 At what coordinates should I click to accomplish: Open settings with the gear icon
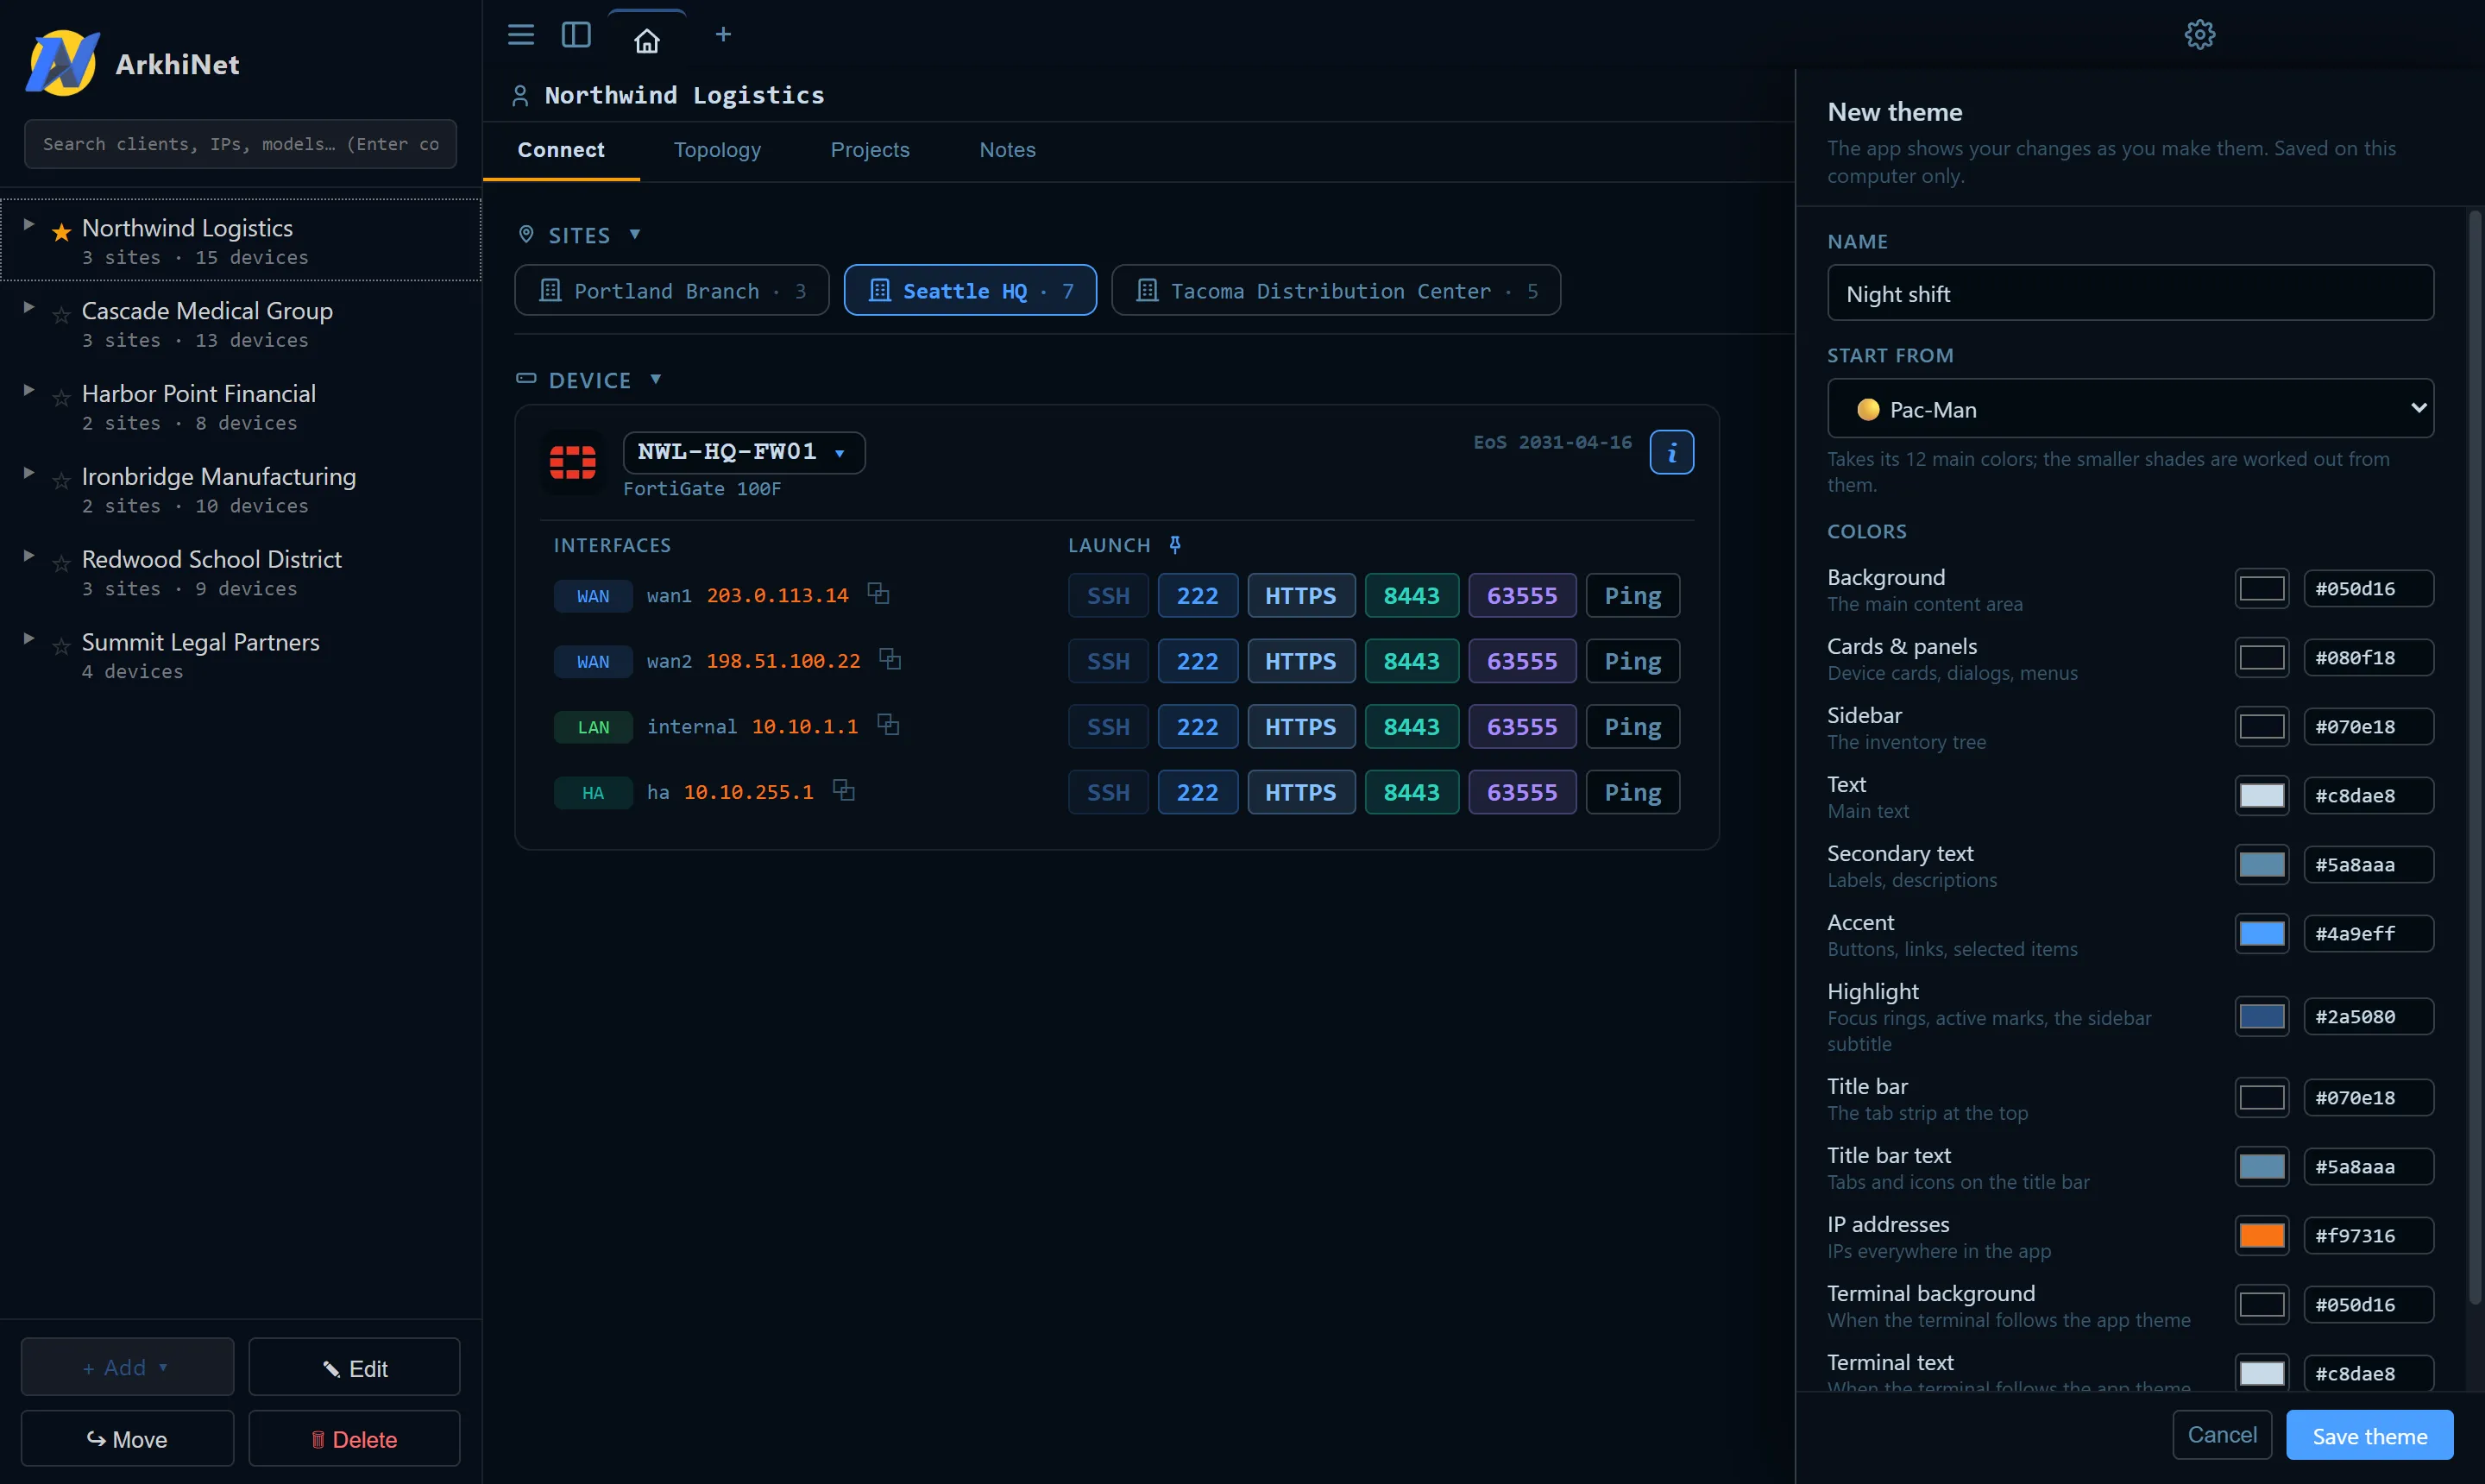2199,35
